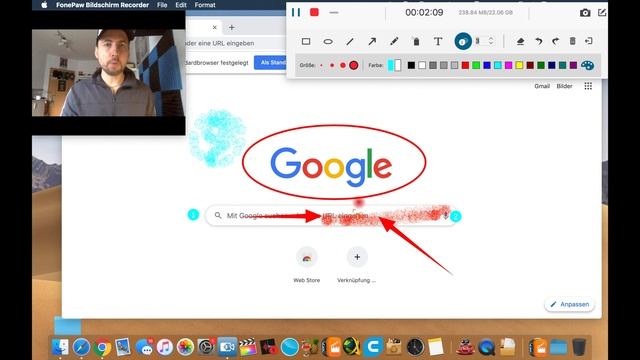Screen dimensions: 640x360
Task: Open Photos from the Dock
Action: [x=185, y=347]
